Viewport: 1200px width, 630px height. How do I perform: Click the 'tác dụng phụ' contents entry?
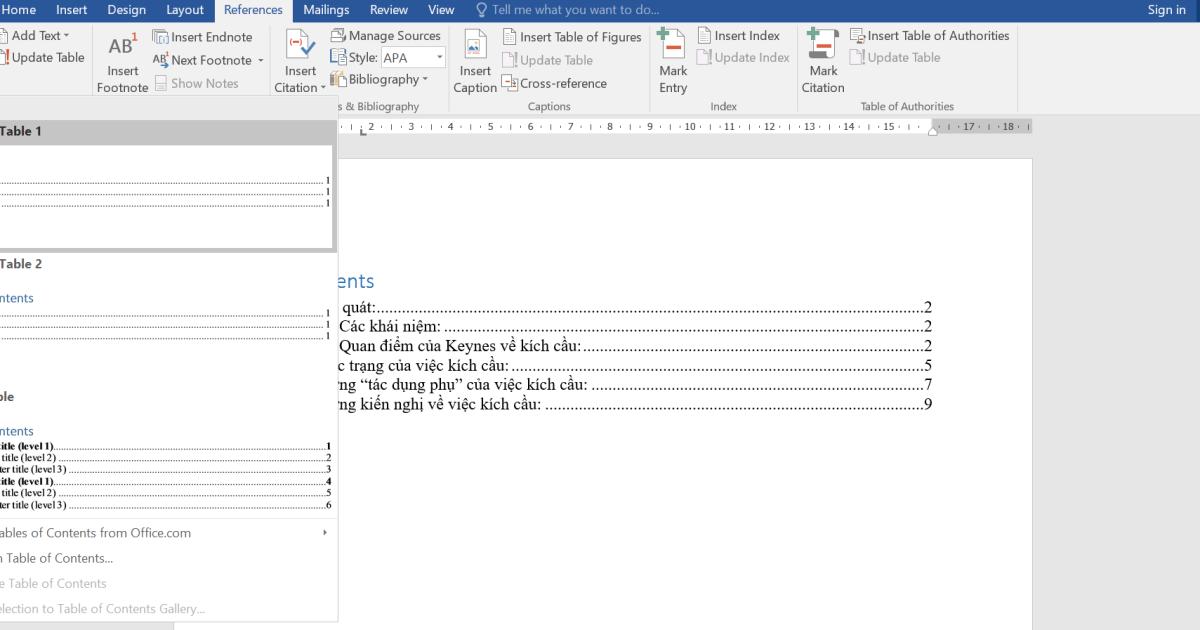pyautogui.click(x=636, y=385)
